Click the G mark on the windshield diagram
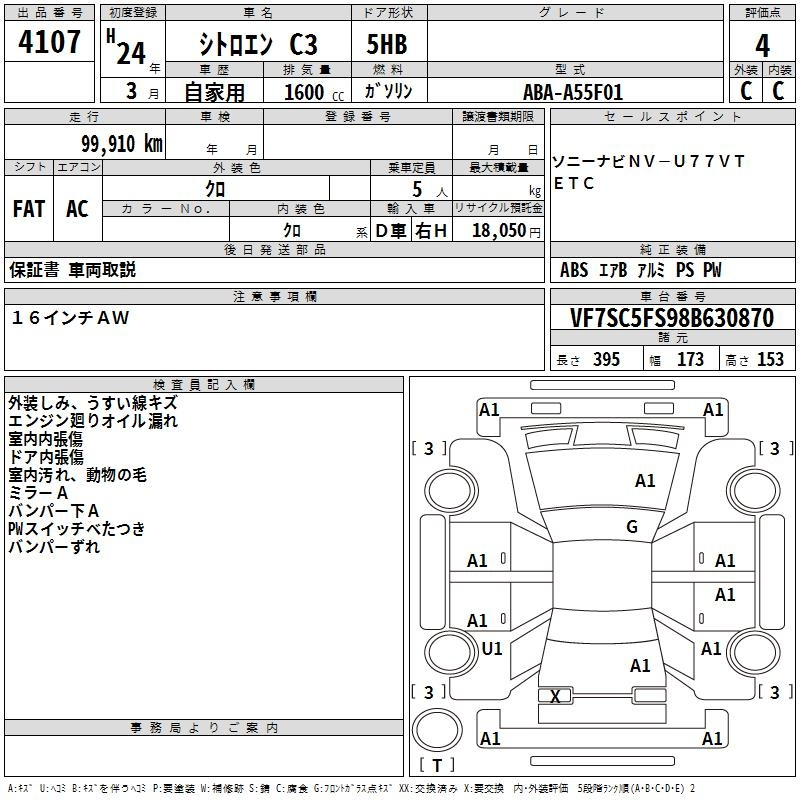This screenshot has width=800, height=800. coord(632,527)
